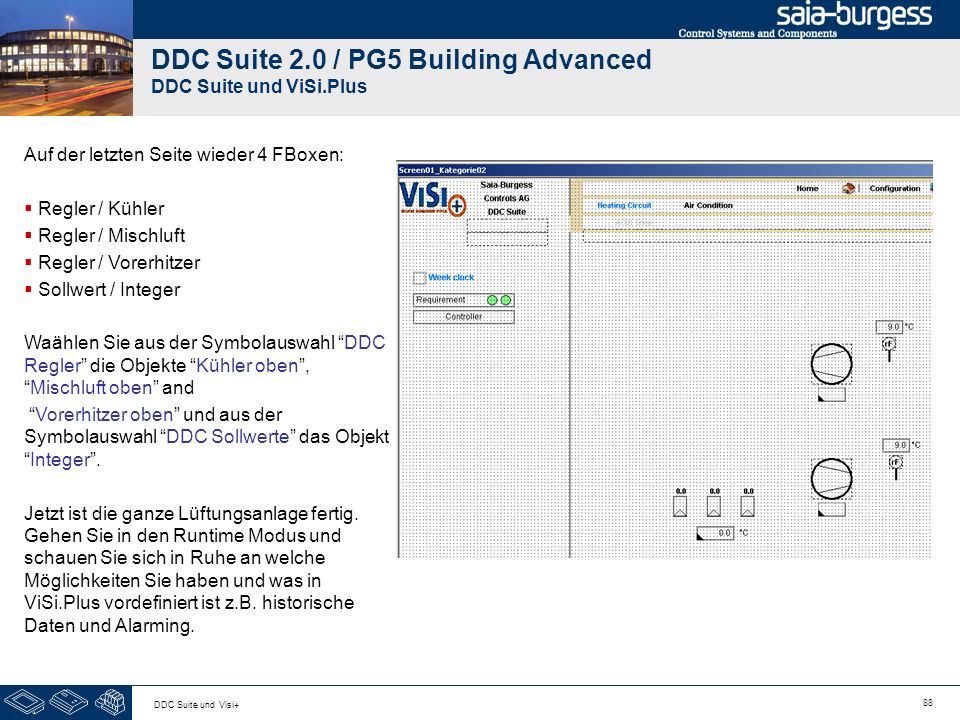Click the 'Regler / Mischluft' bullet item
The width and height of the screenshot is (960, 720).
tap(111, 236)
